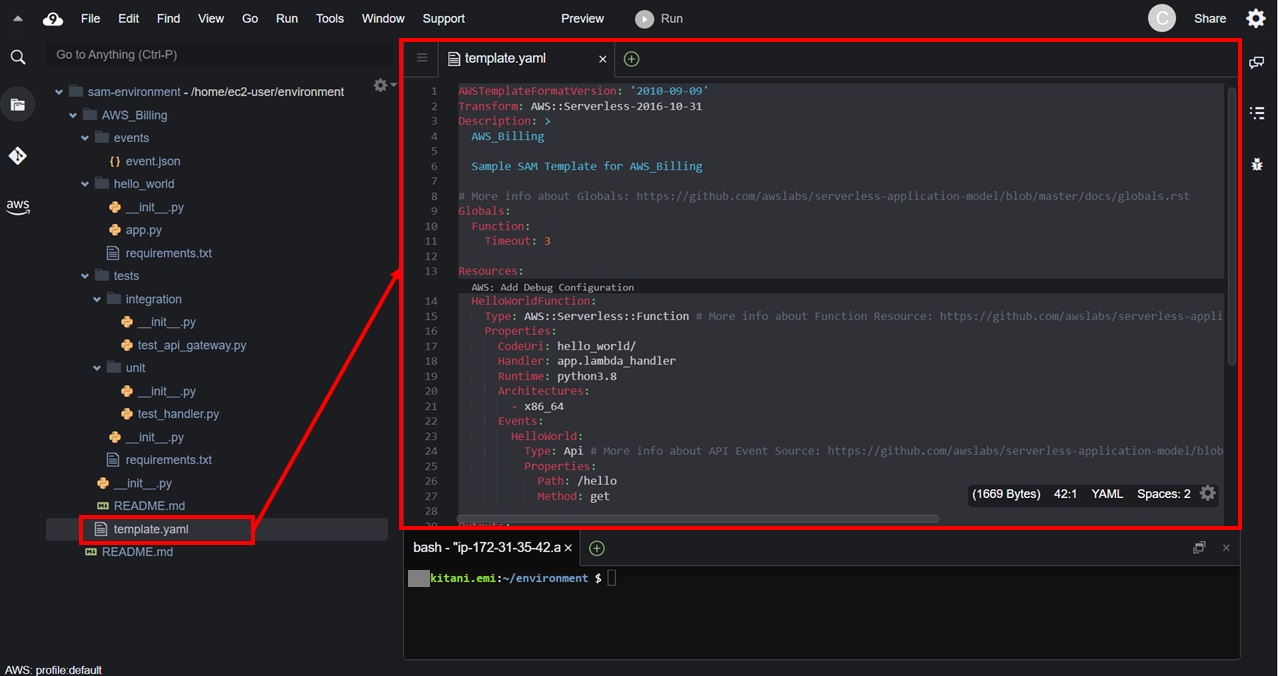Image resolution: width=1278 pixels, height=676 pixels.
Task: Click the editor vertical scrollbar
Action: pos(1230,228)
